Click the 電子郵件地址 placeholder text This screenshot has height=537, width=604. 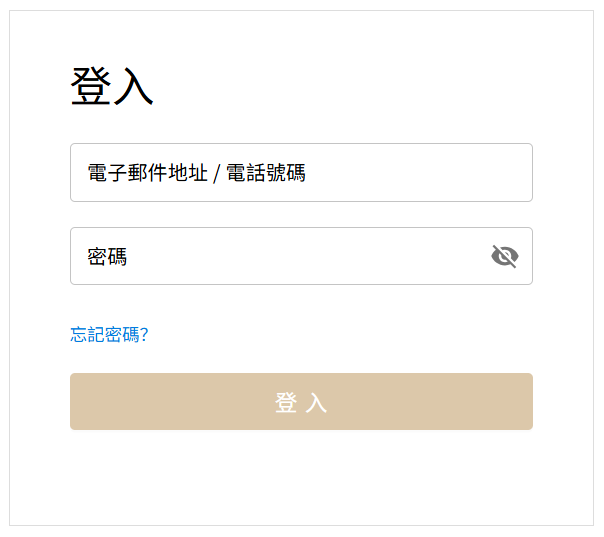coord(196,173)
